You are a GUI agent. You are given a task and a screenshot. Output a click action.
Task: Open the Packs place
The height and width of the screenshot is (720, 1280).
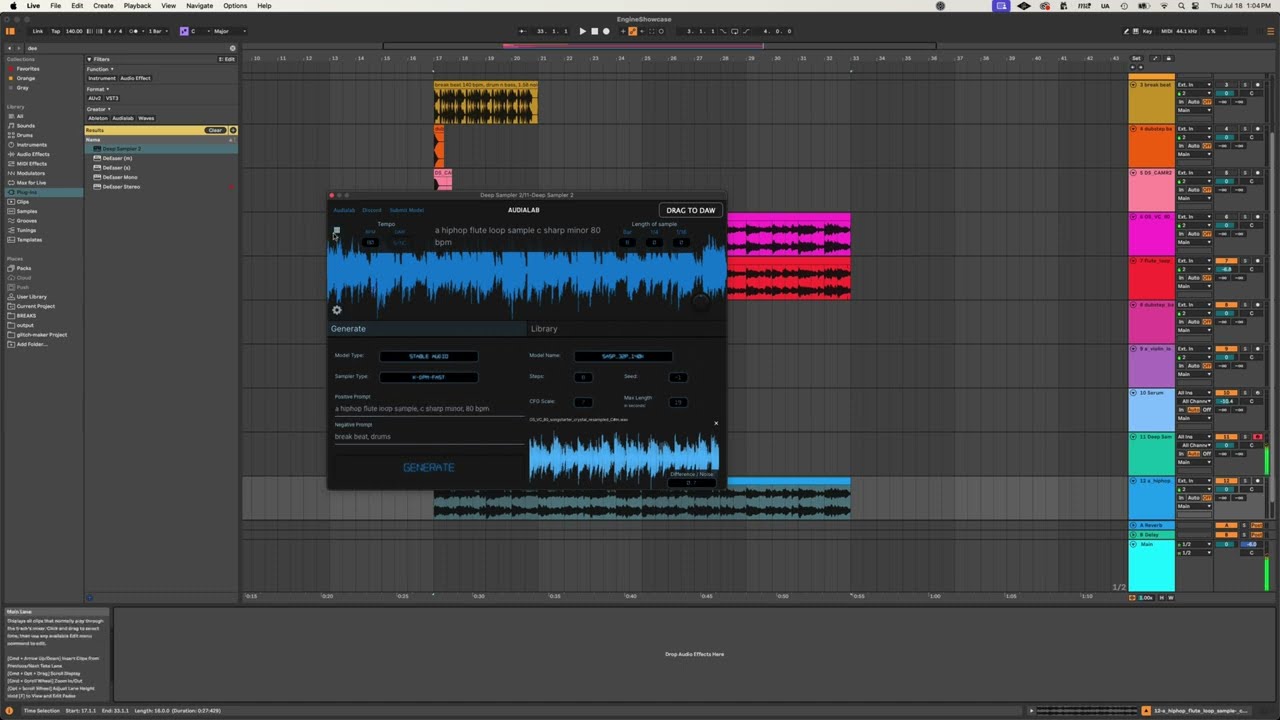[24, 268]
